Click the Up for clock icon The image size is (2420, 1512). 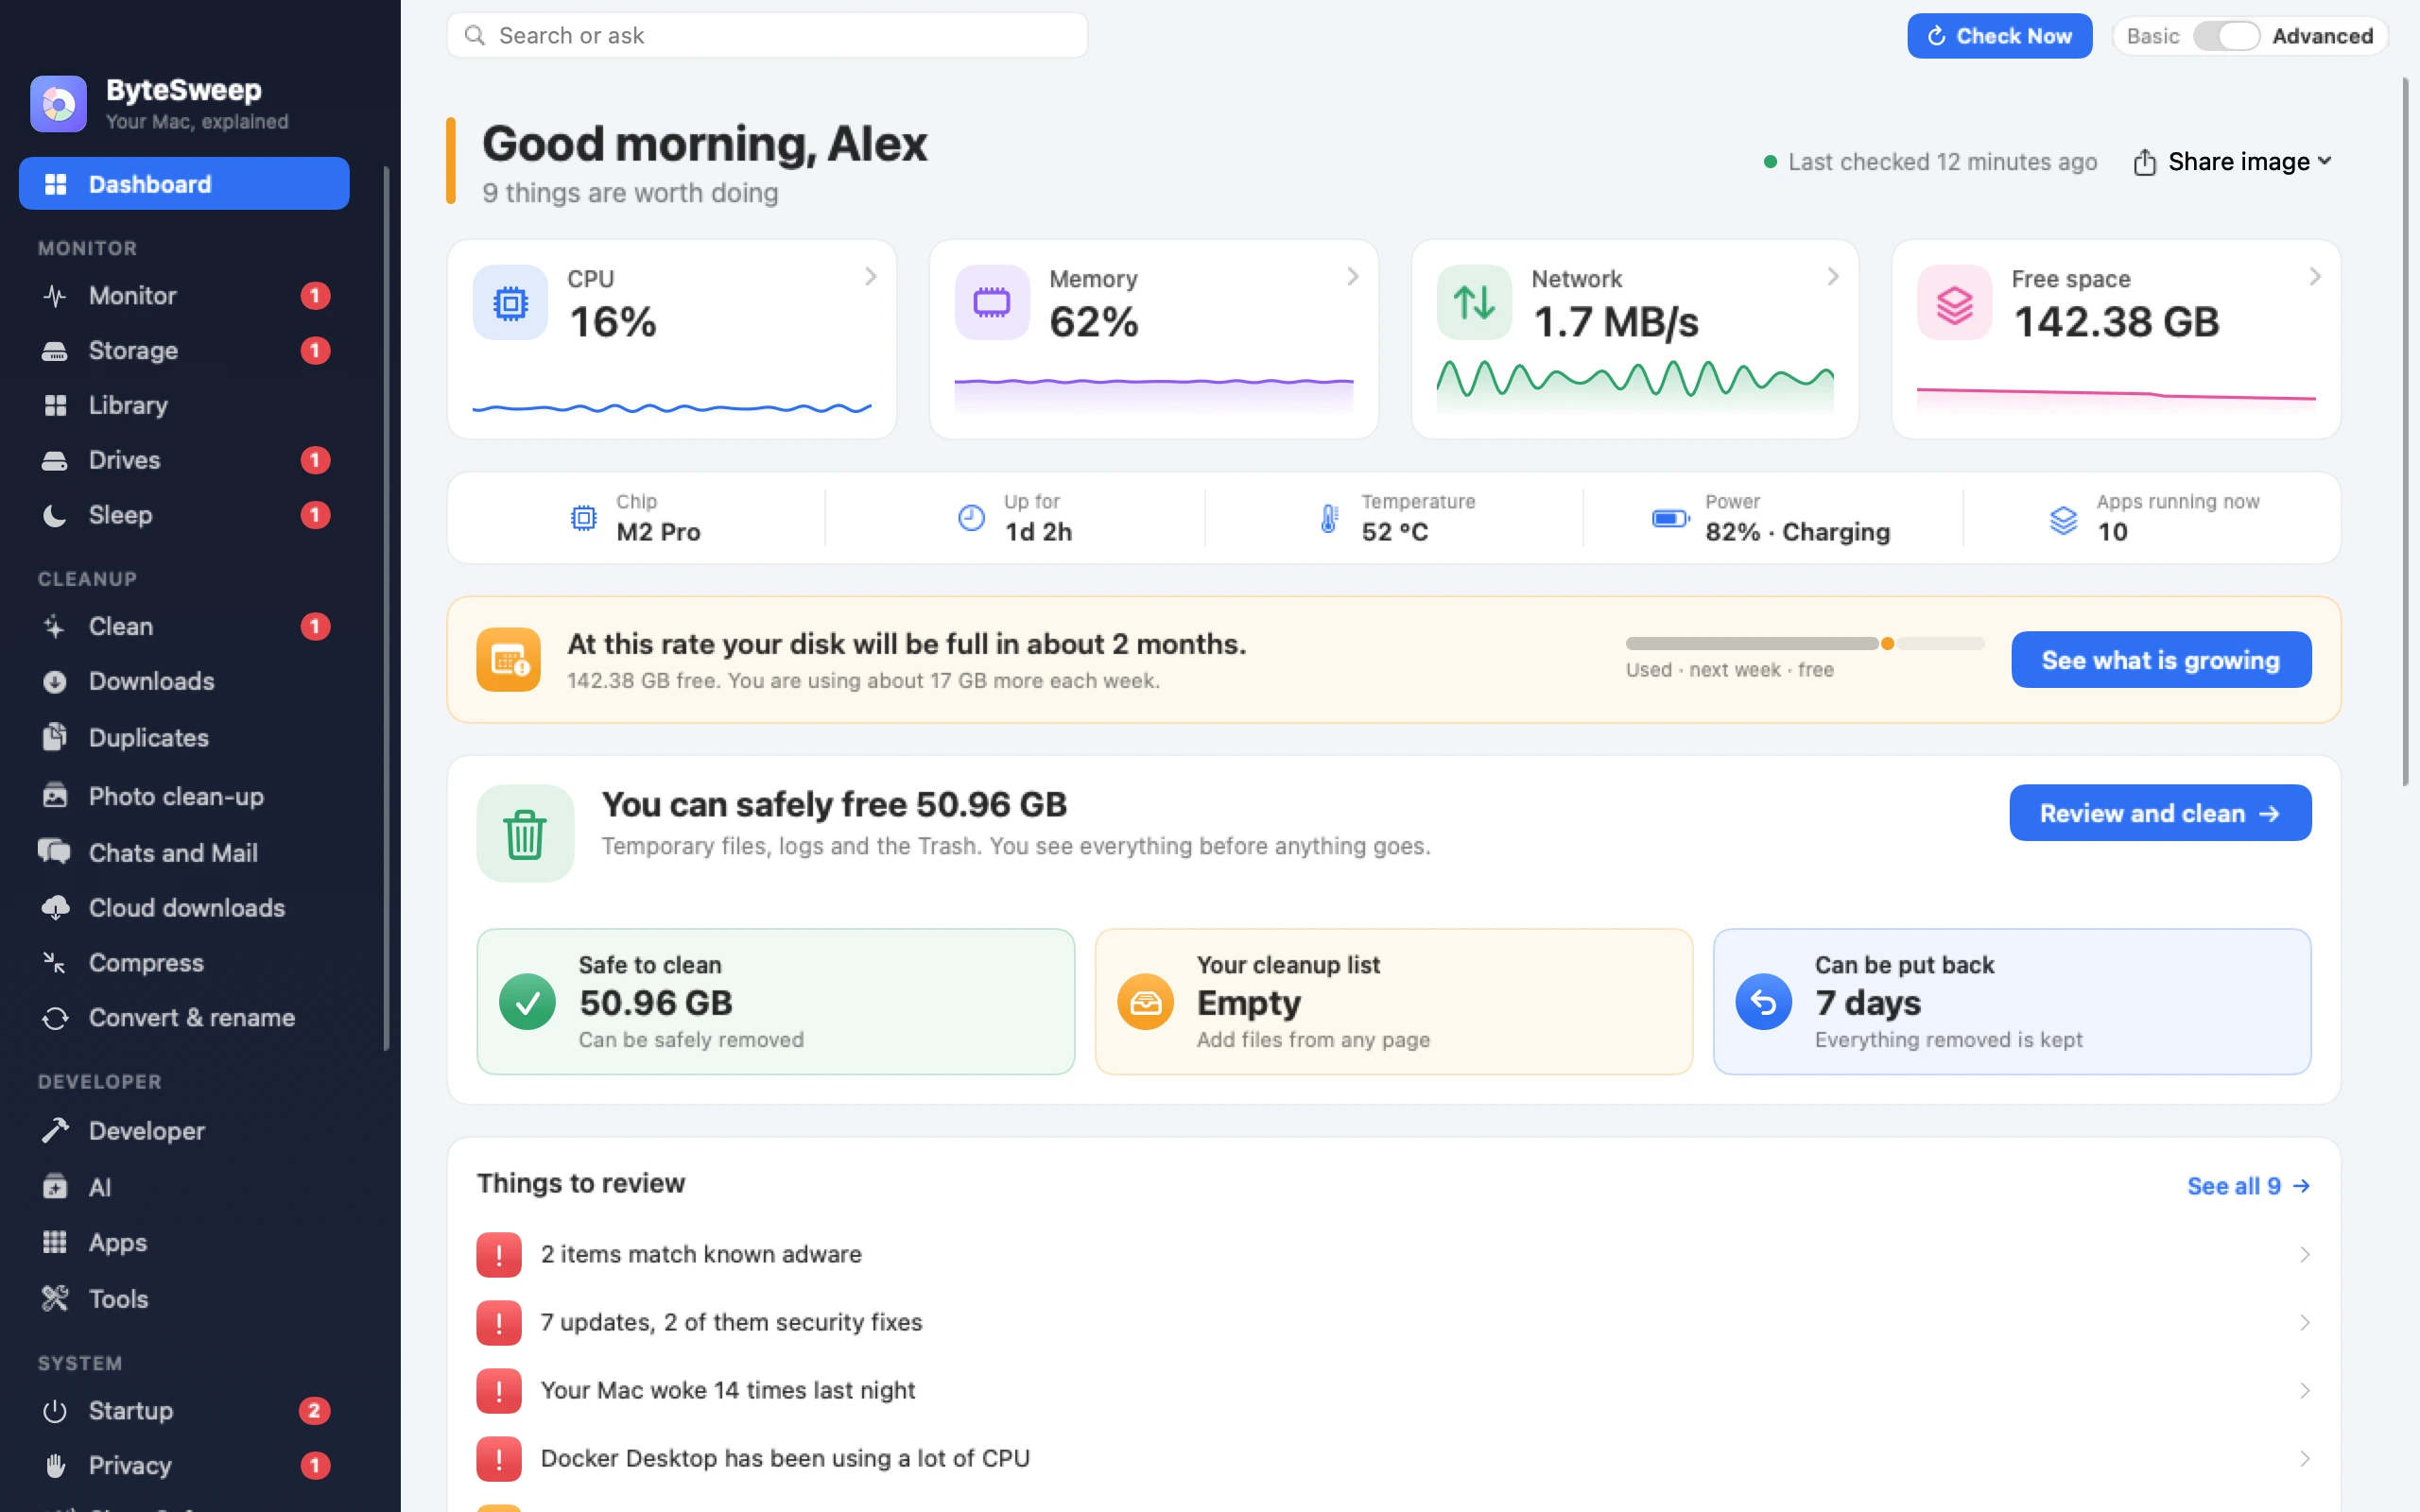coord(971,518)
